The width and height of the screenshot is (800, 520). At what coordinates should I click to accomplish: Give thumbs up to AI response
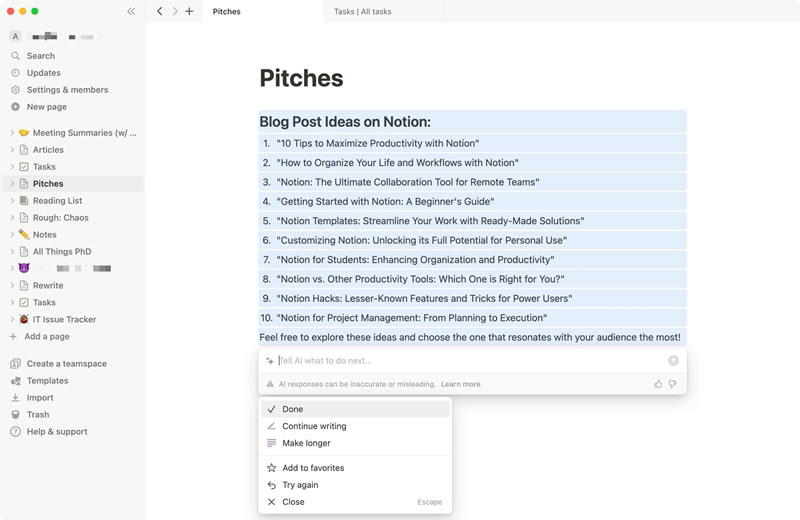tap(658, 384)
